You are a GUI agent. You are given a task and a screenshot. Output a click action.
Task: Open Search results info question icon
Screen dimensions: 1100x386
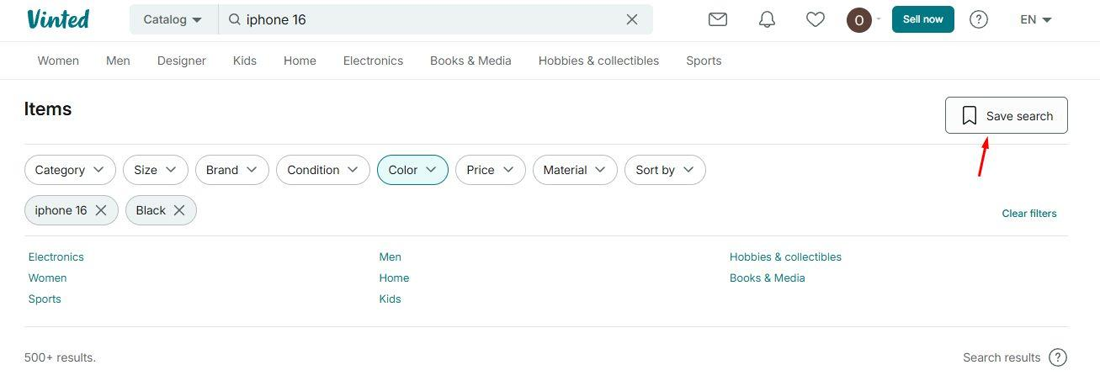click(x=1058, y=357)
